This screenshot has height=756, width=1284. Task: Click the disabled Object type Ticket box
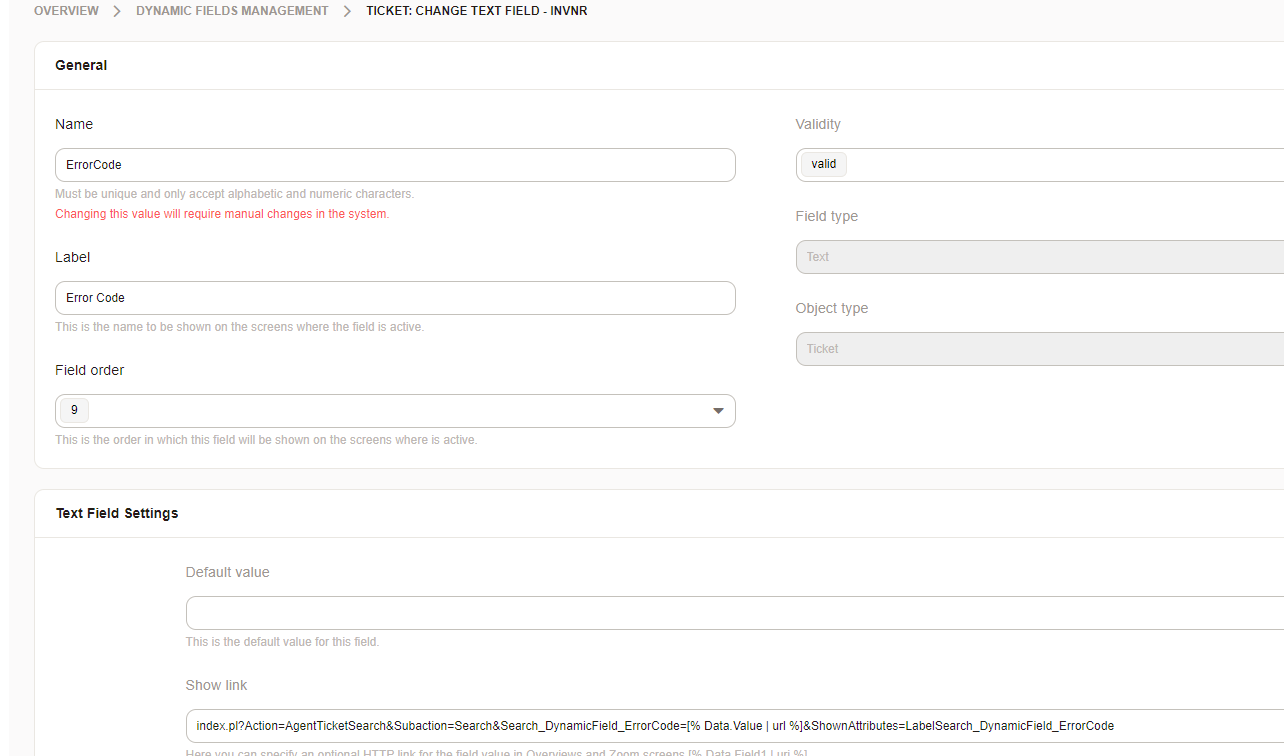click(1040, 349)
